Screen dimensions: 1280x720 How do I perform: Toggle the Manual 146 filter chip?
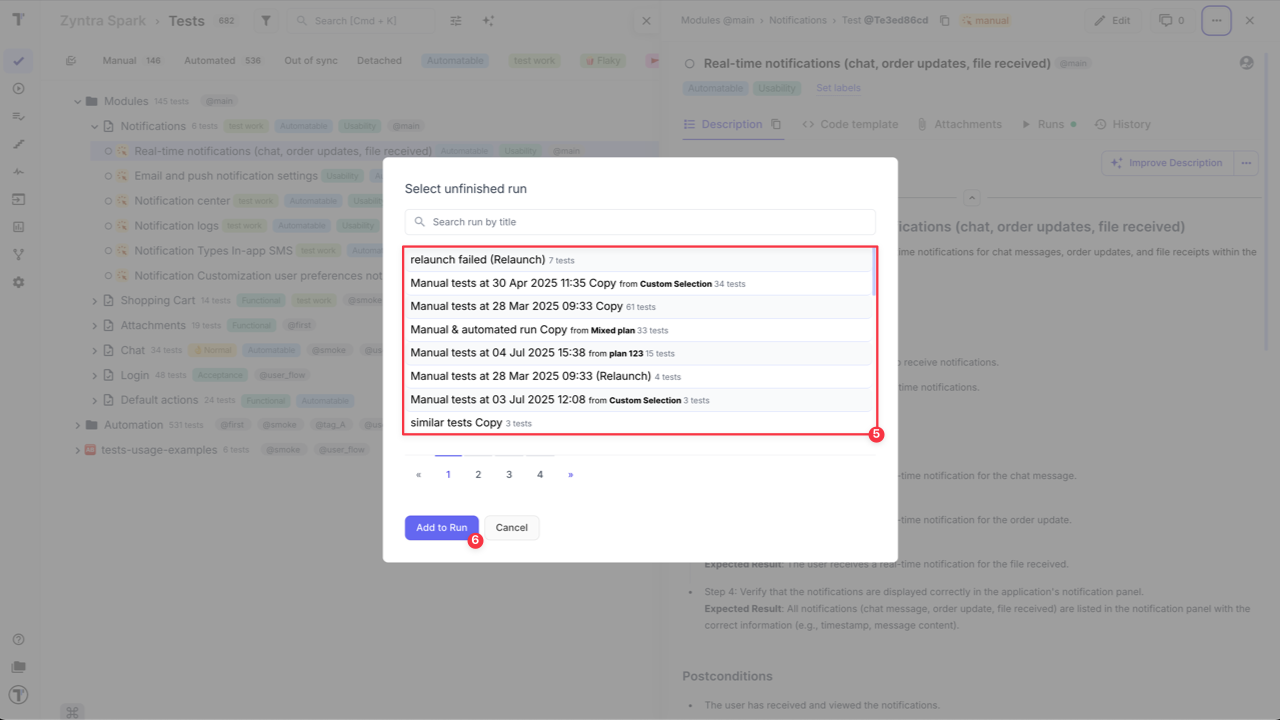tap(132, 60)
